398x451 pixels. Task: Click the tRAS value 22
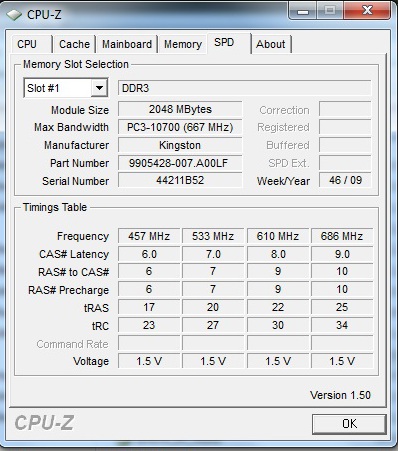coord(278,307)
